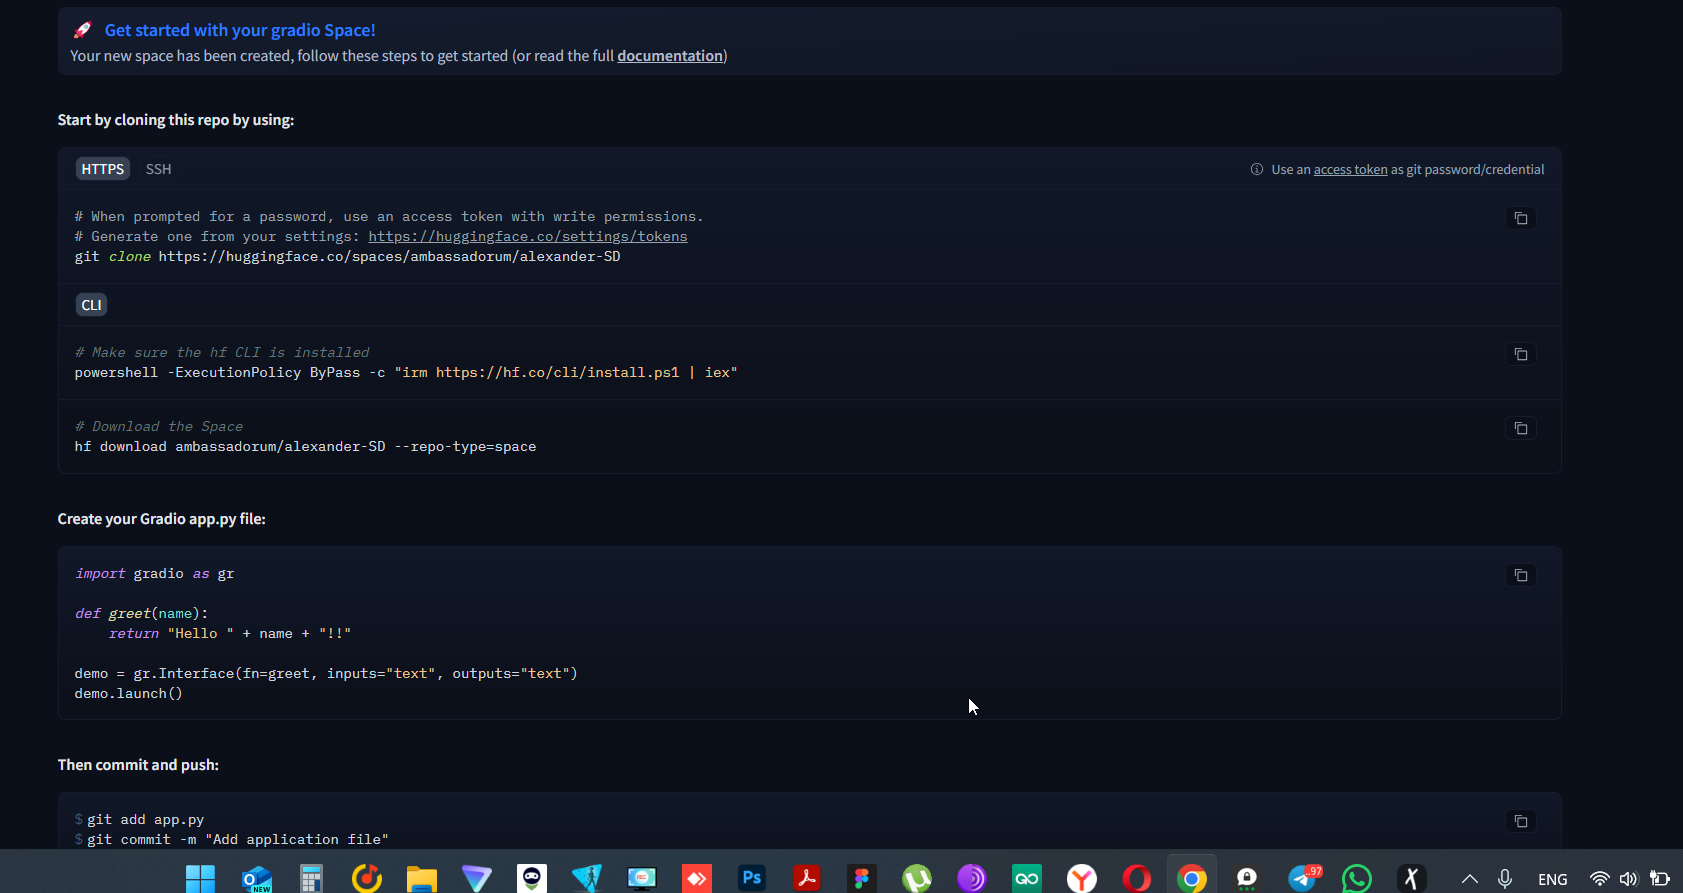Show hidden system tray icons

[x=1469, y=879]
